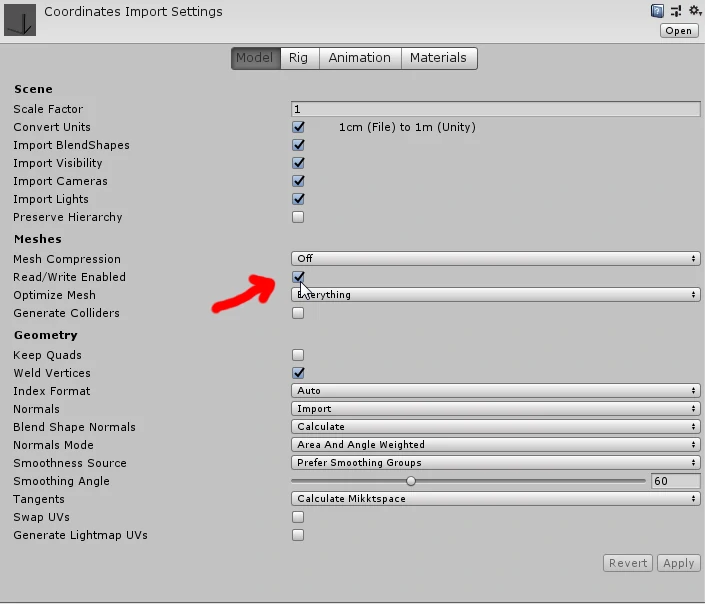Screen dimensions: 706x604
Task: Click the '1cm (File) to 1m (Unity)' text
Action: [407, 127]
